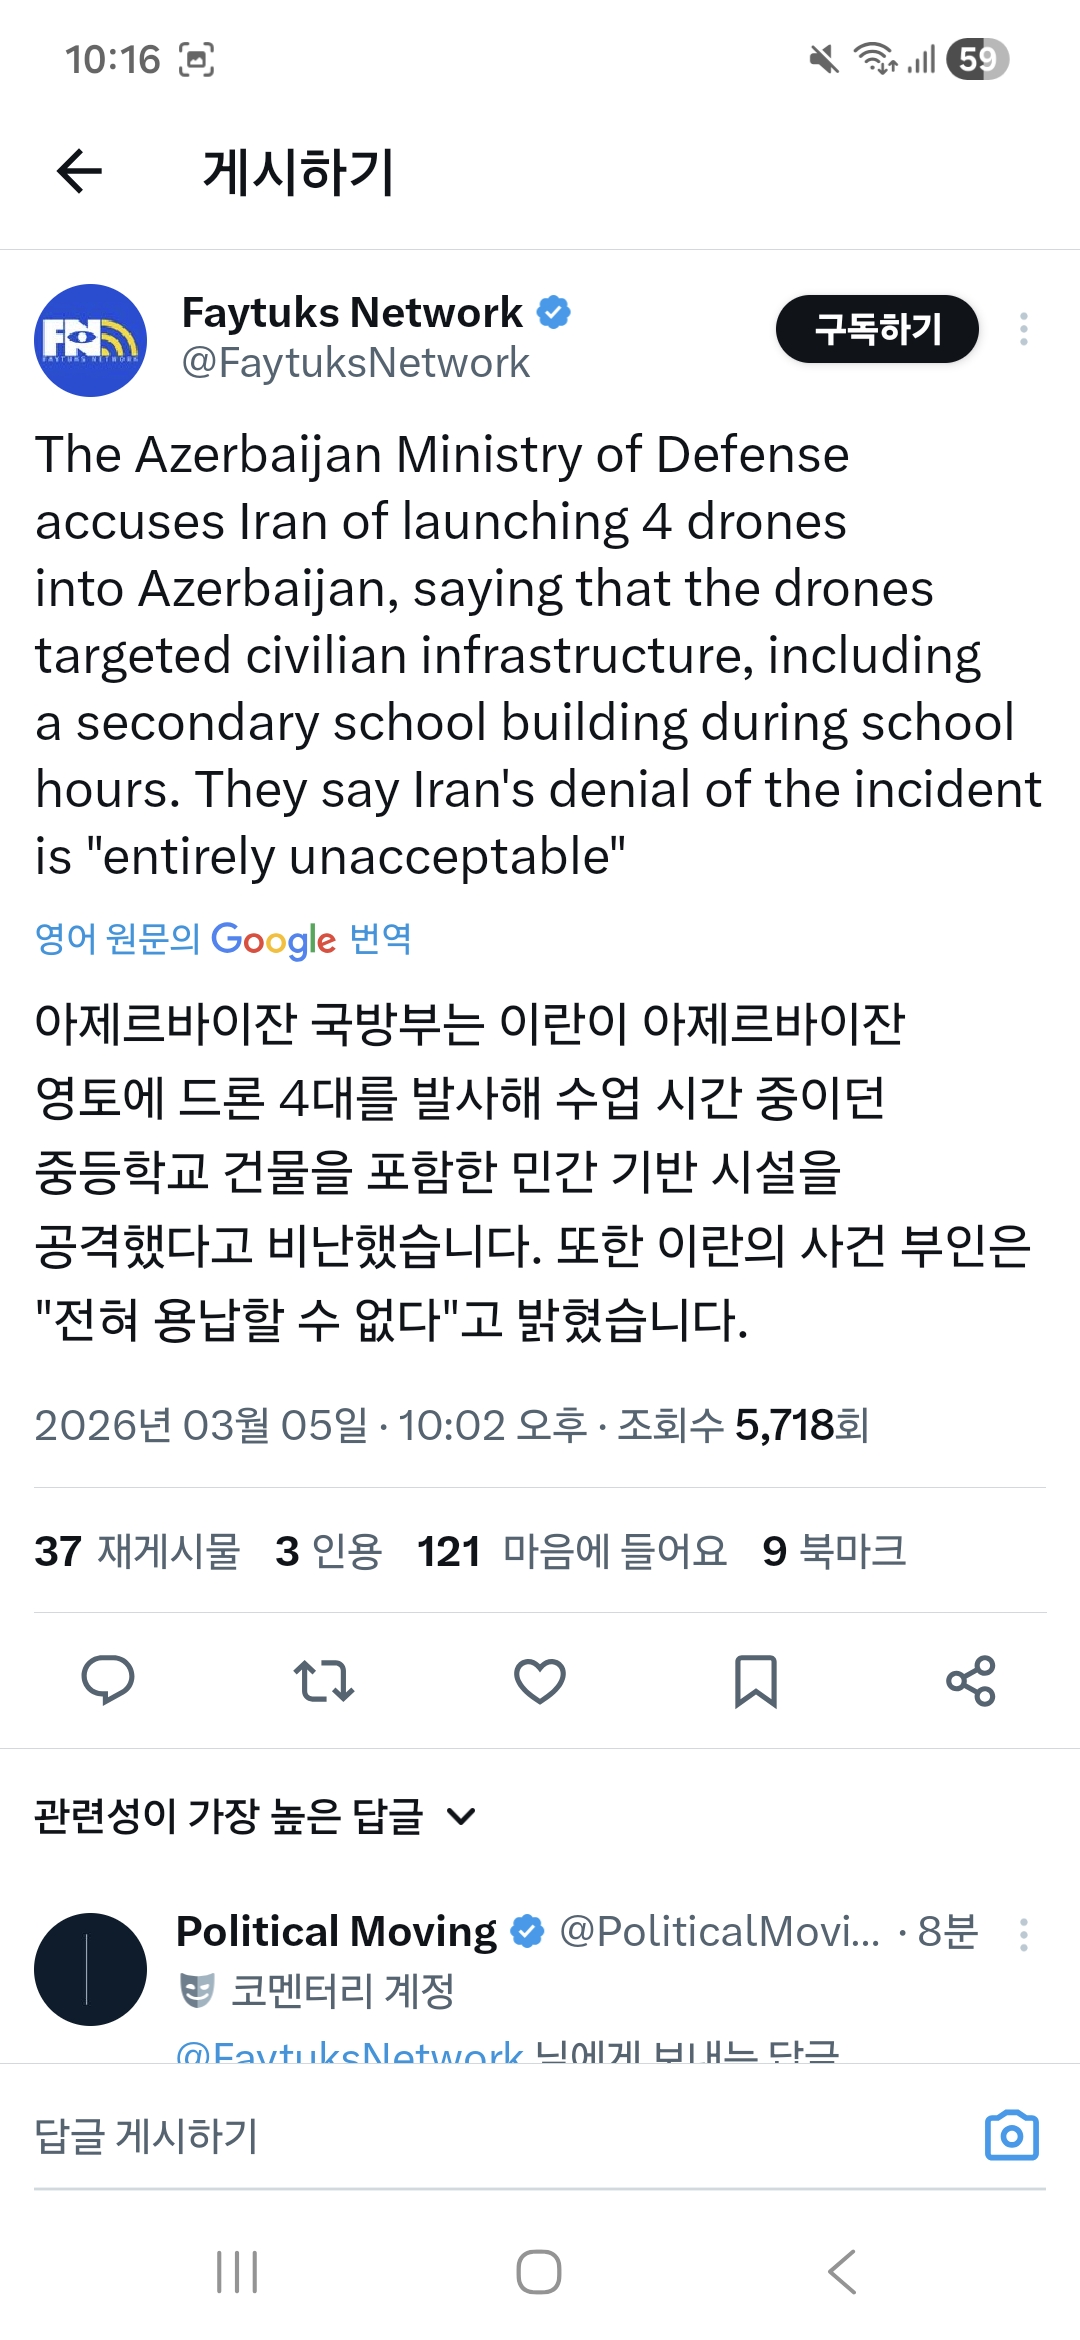
Task: Tap the repost arrows icon
Action: [323, 1680]
